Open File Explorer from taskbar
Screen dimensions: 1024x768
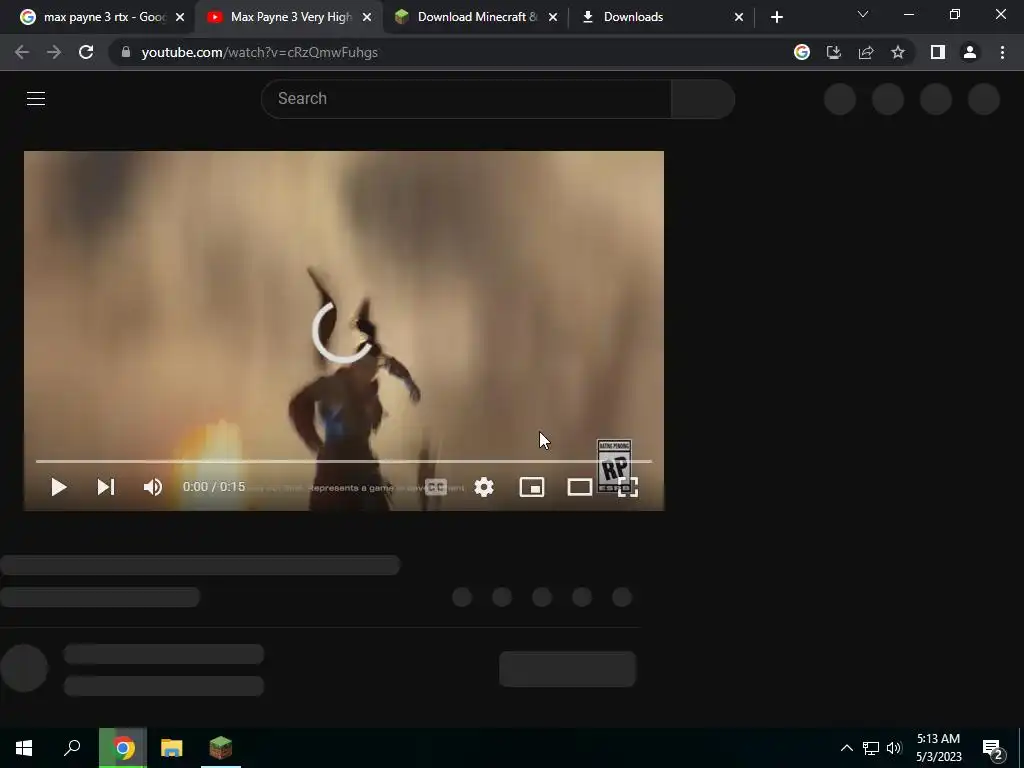[172, 748]
